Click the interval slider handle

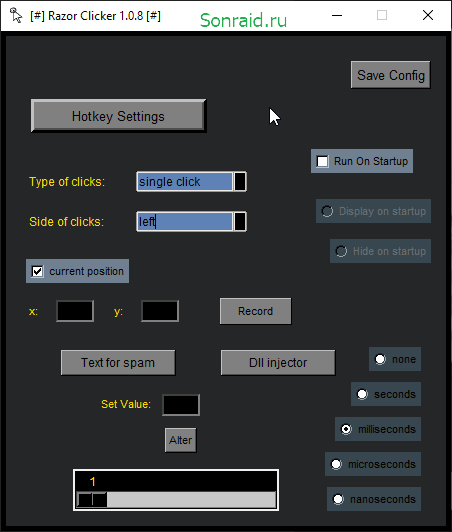[92, 500]
